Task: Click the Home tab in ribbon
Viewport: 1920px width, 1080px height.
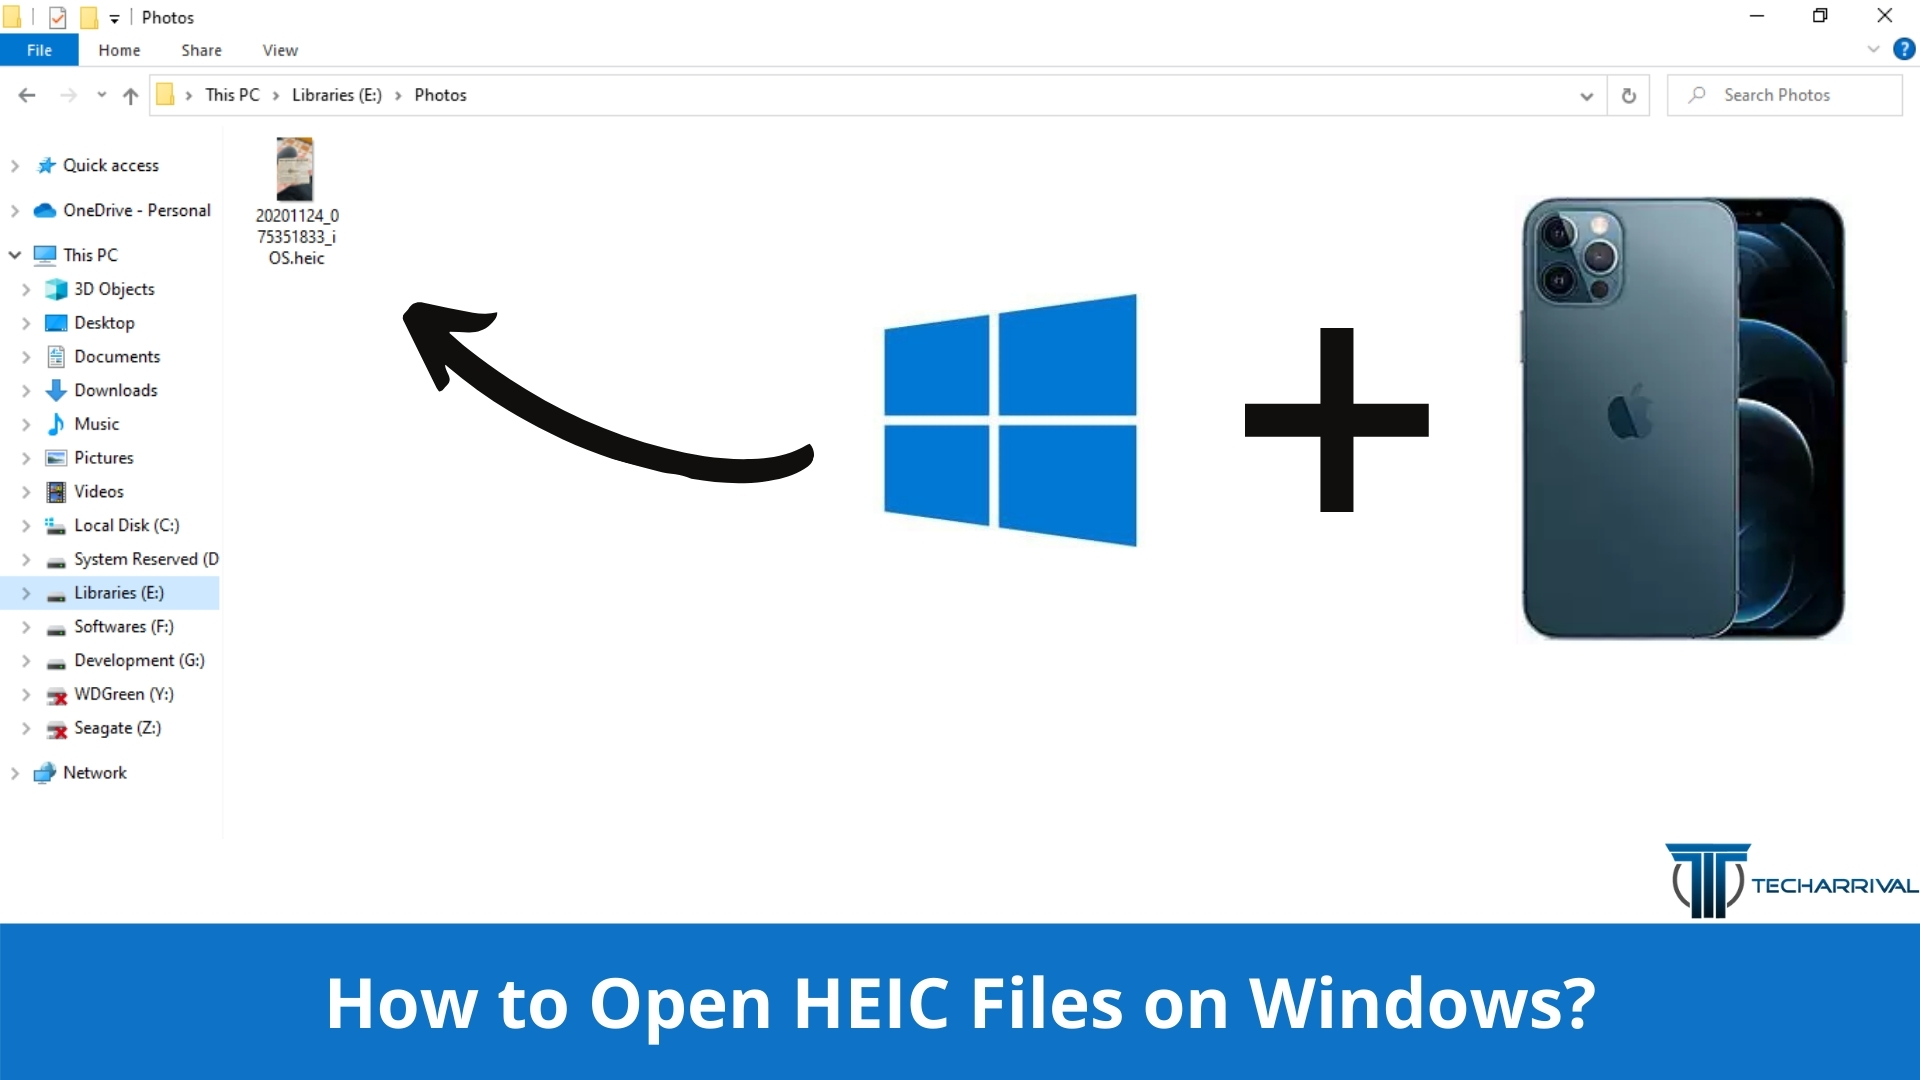Action: point(119,49)
